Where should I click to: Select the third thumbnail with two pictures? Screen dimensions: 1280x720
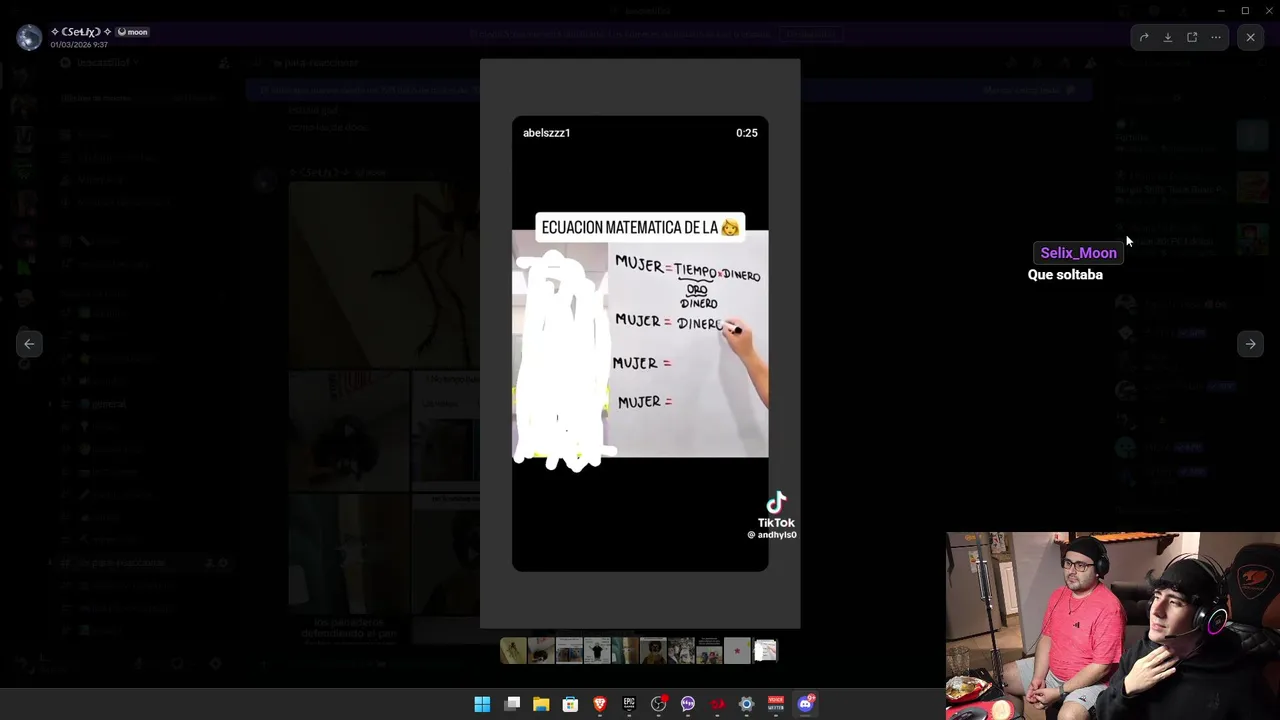(569, 652)
